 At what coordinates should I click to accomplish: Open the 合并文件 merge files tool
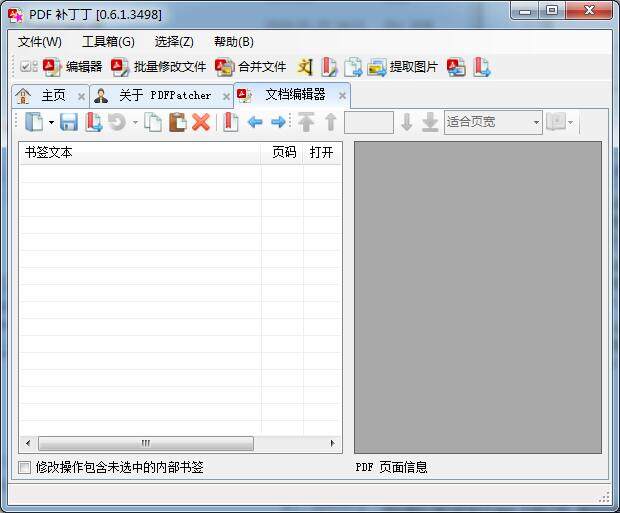coord(251,67)
